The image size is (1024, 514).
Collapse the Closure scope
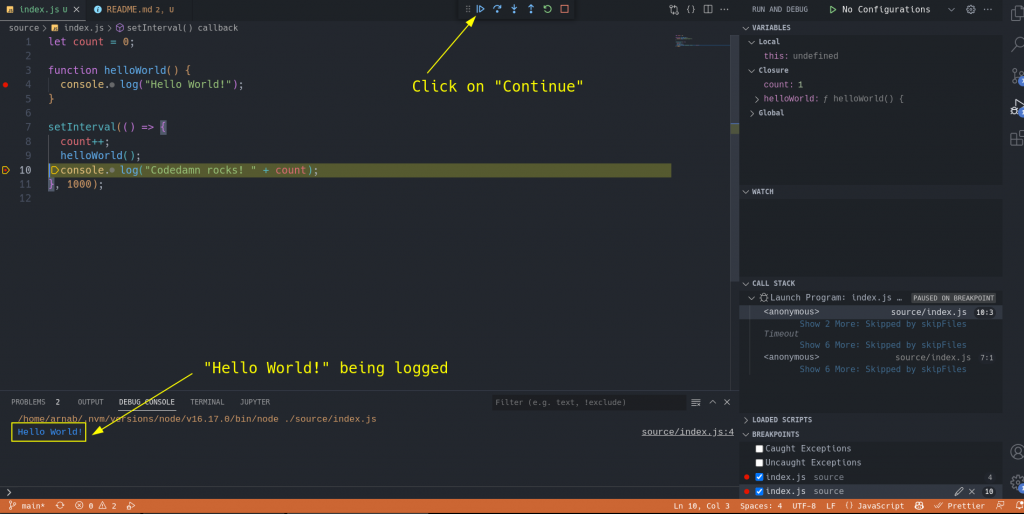pos(752,71)
